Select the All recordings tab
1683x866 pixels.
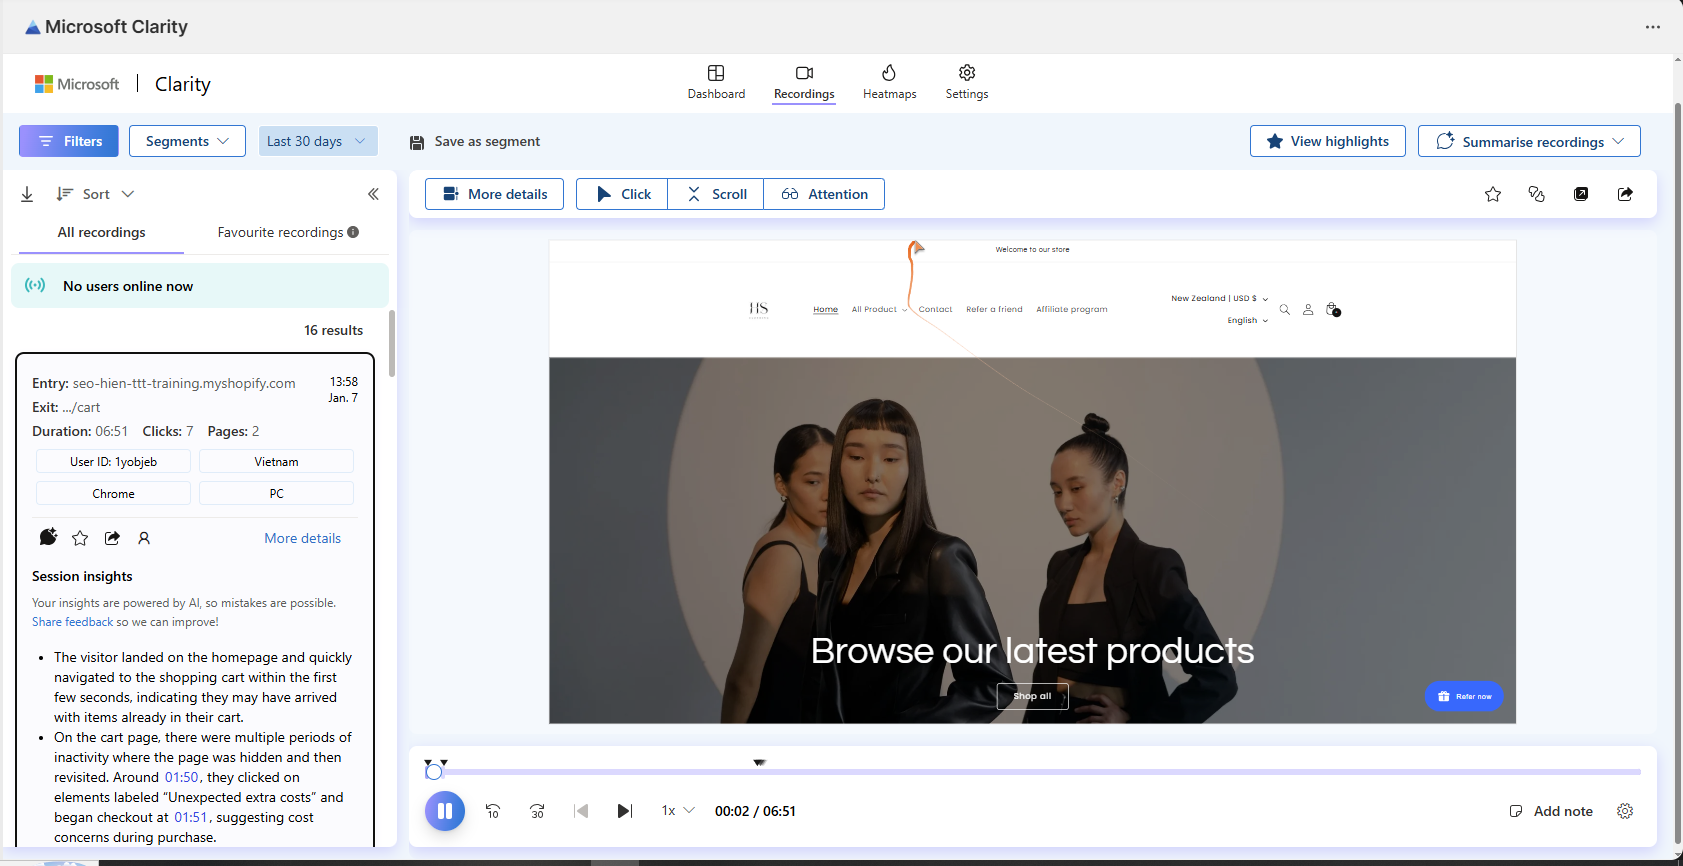[x=101, y=232]
